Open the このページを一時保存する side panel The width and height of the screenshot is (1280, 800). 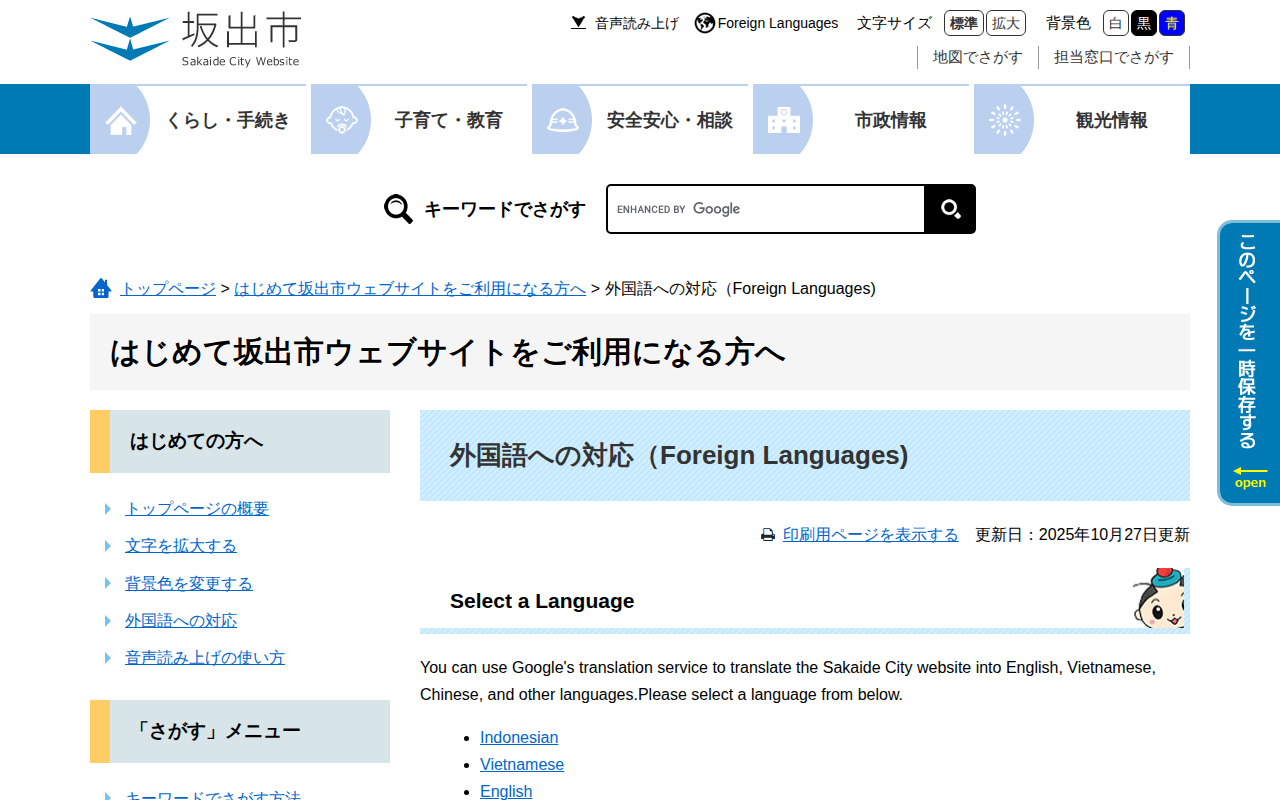pyautogui.click(x=1248, y=362)
